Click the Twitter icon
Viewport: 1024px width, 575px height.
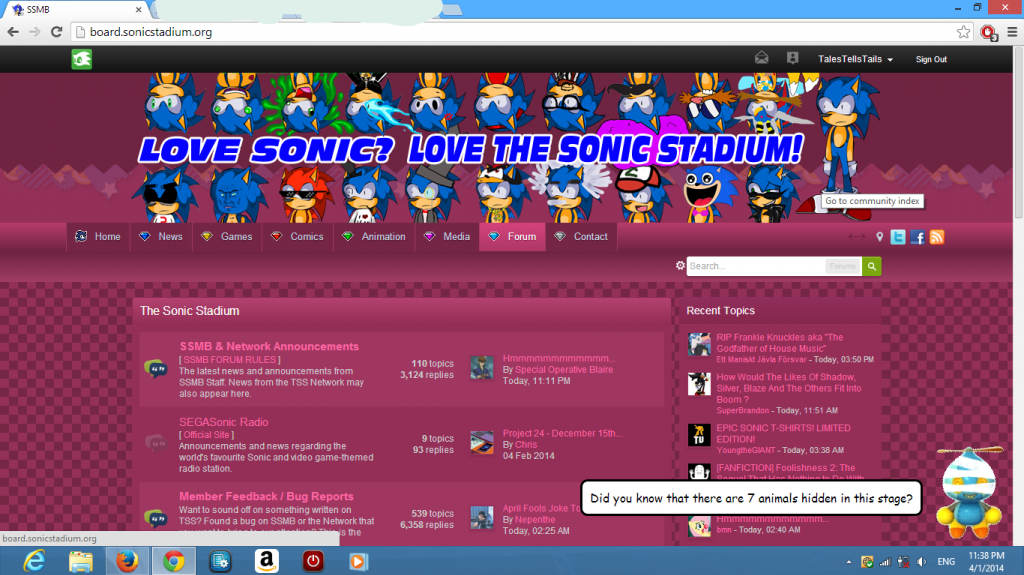pos(898,237)
